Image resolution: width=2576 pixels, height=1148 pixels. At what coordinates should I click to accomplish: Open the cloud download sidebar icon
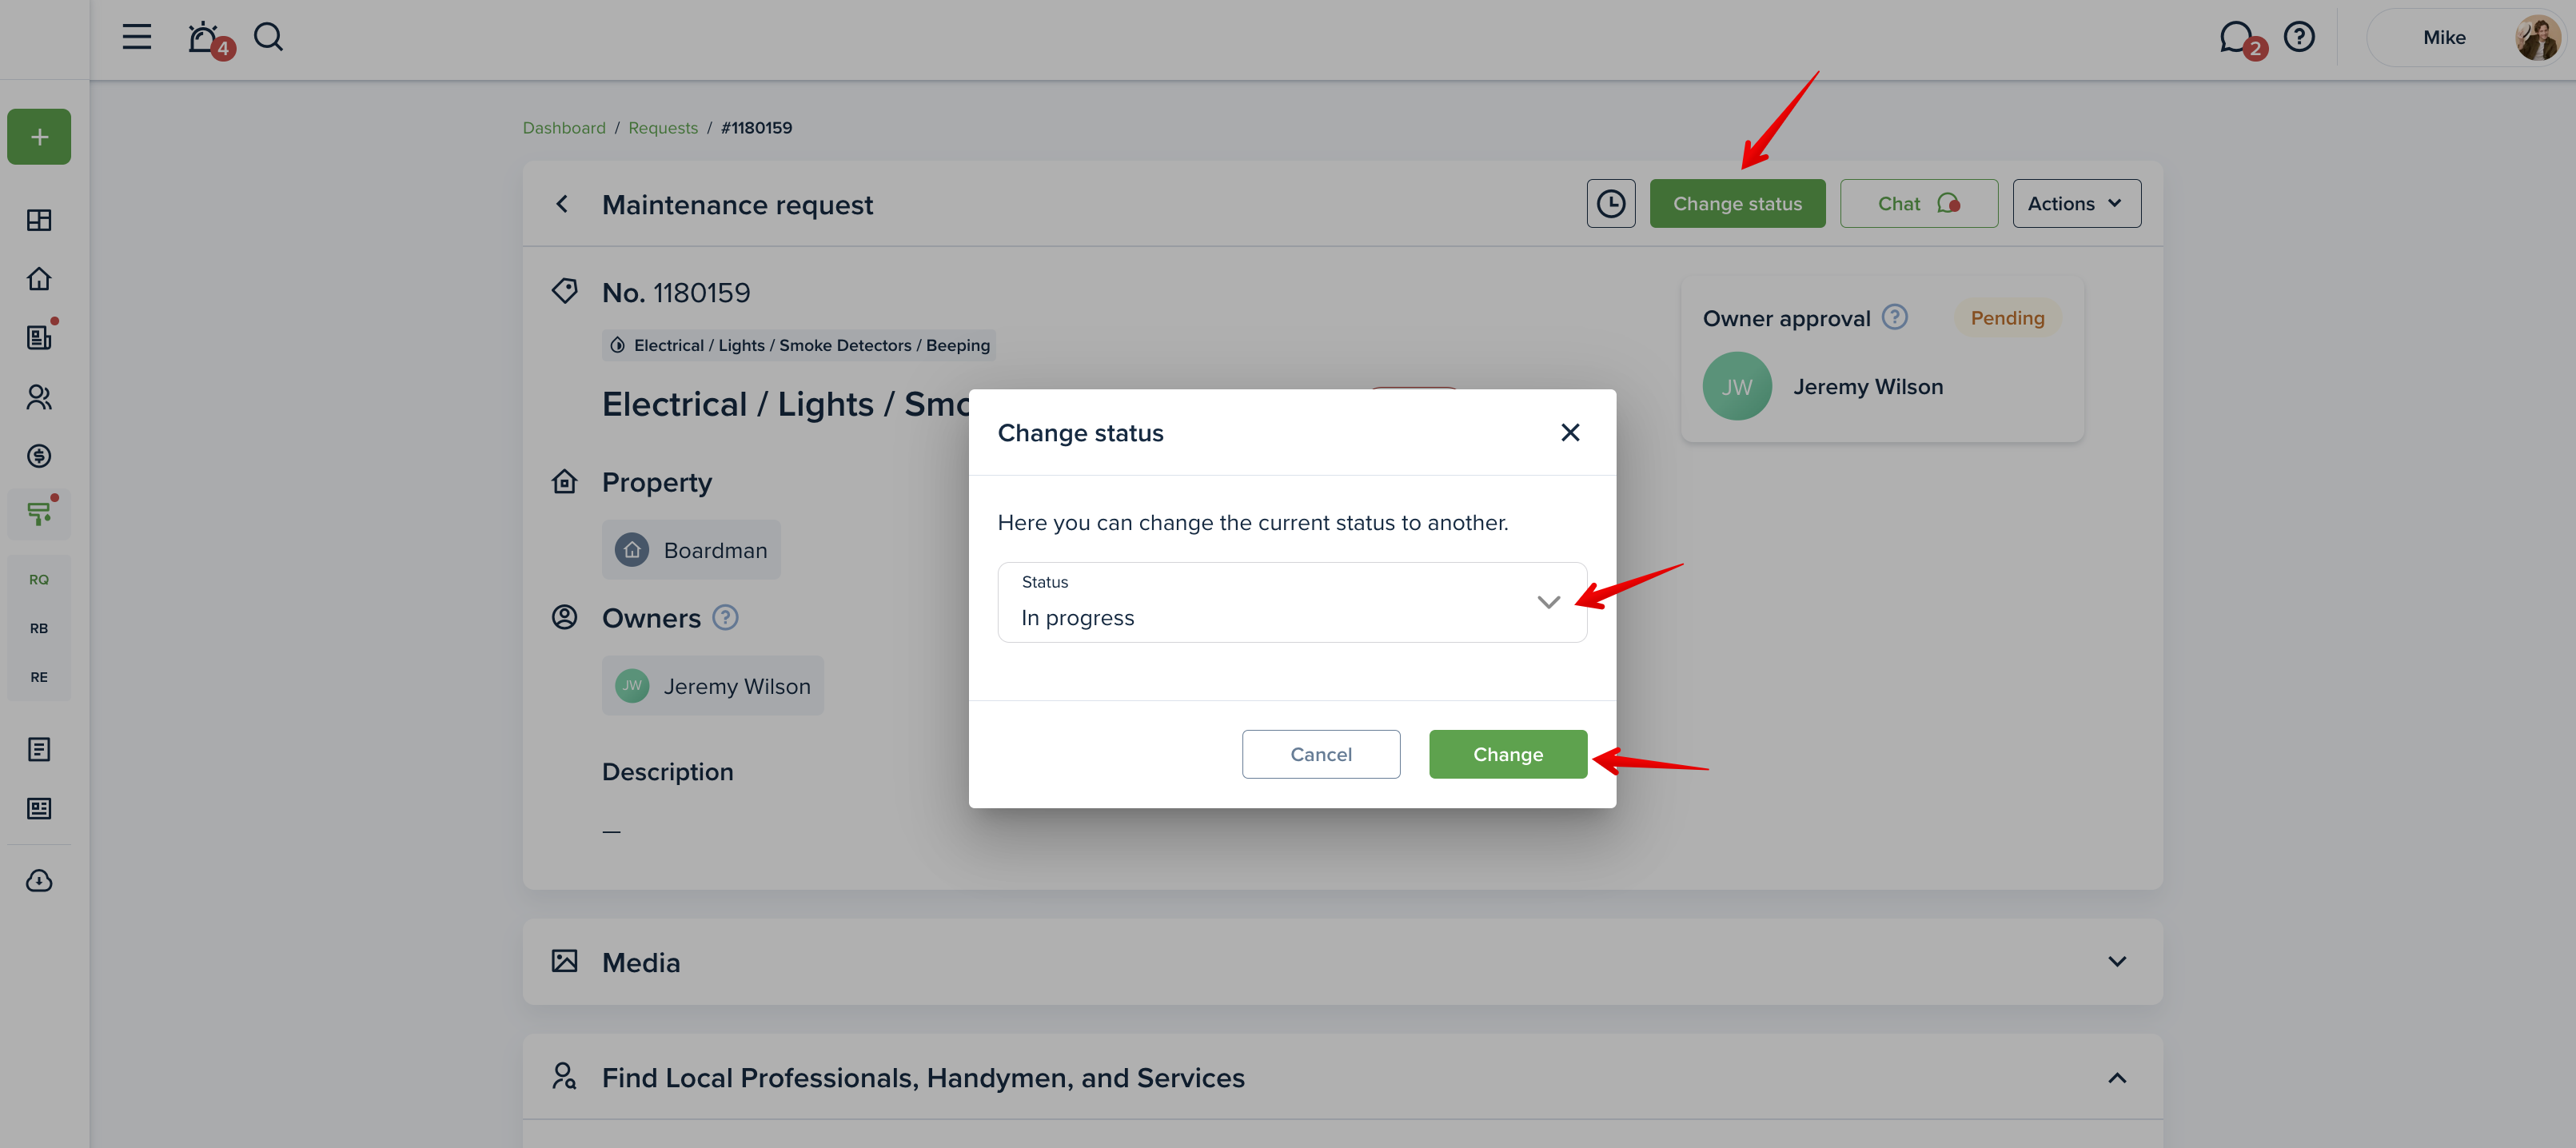click(39, 881)
